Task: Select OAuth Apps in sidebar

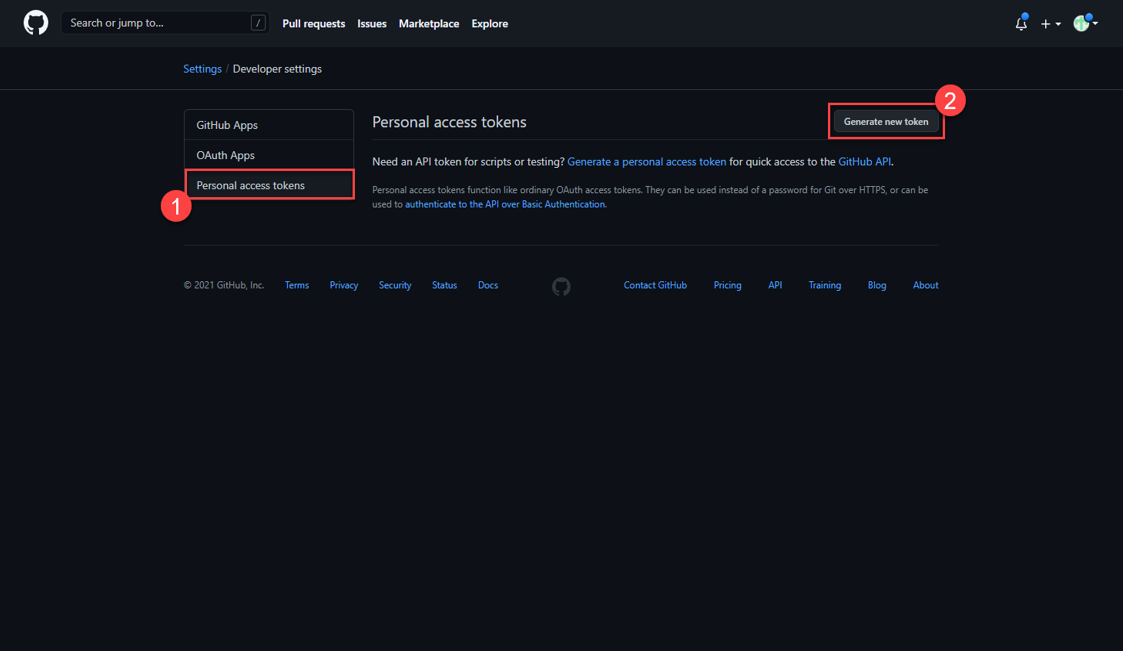Action: (x=269, y=155)
